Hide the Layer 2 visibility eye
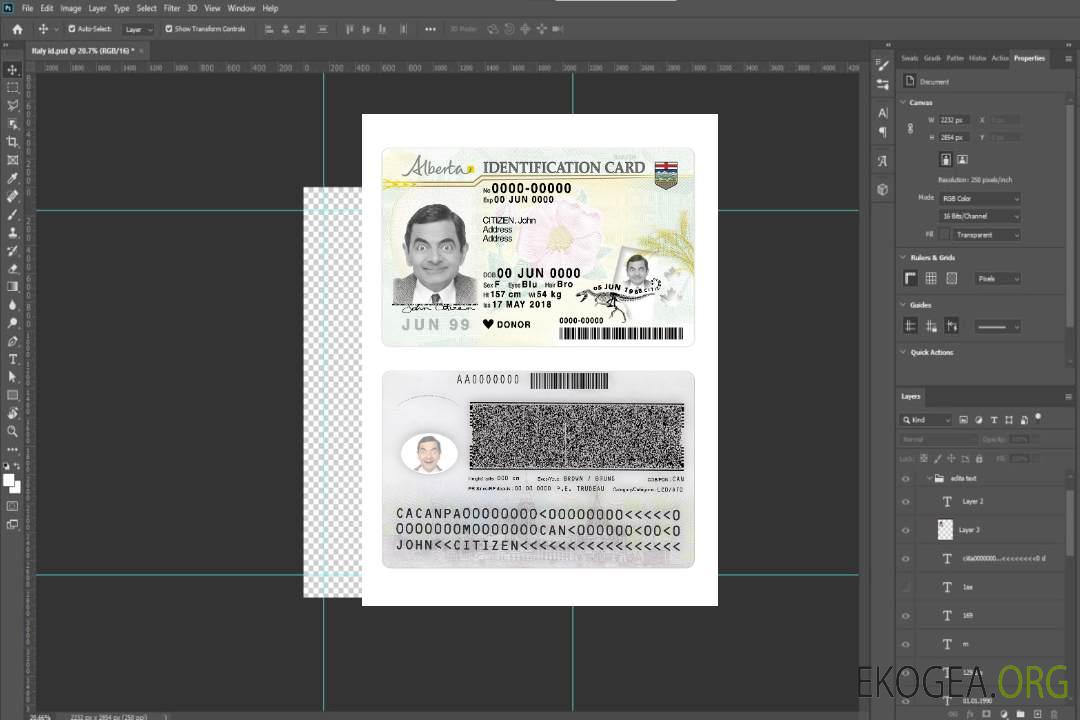The width and height of the screenshot is (1080, 720). 906,501
